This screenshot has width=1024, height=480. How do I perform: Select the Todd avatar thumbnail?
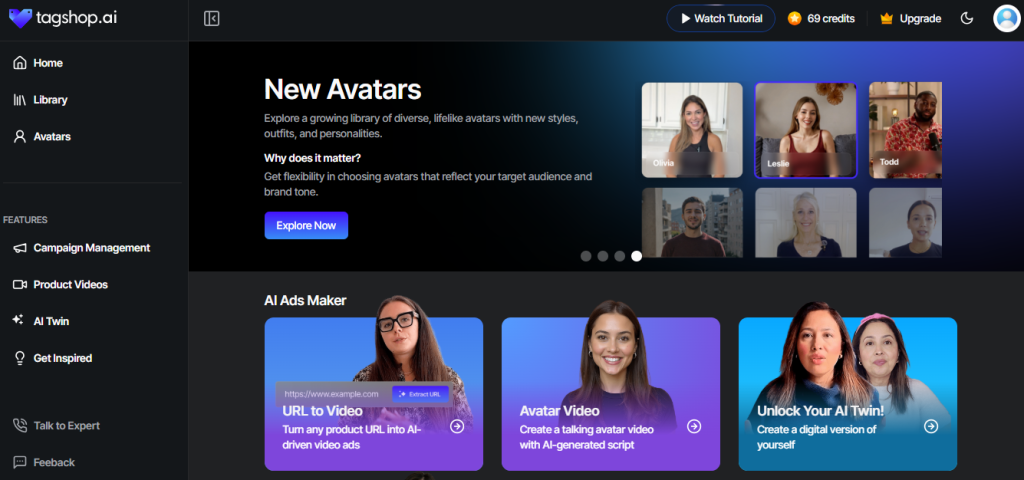(905, 130)
